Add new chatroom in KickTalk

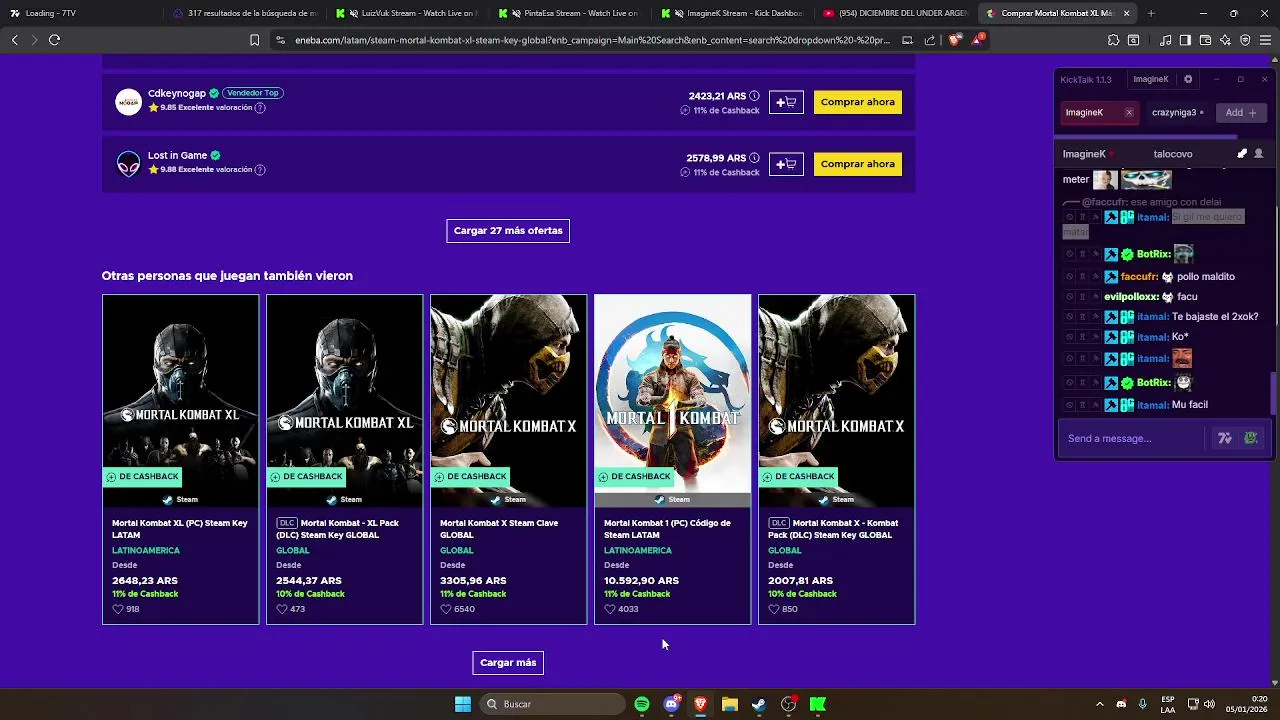click(x=1241, y=113)
